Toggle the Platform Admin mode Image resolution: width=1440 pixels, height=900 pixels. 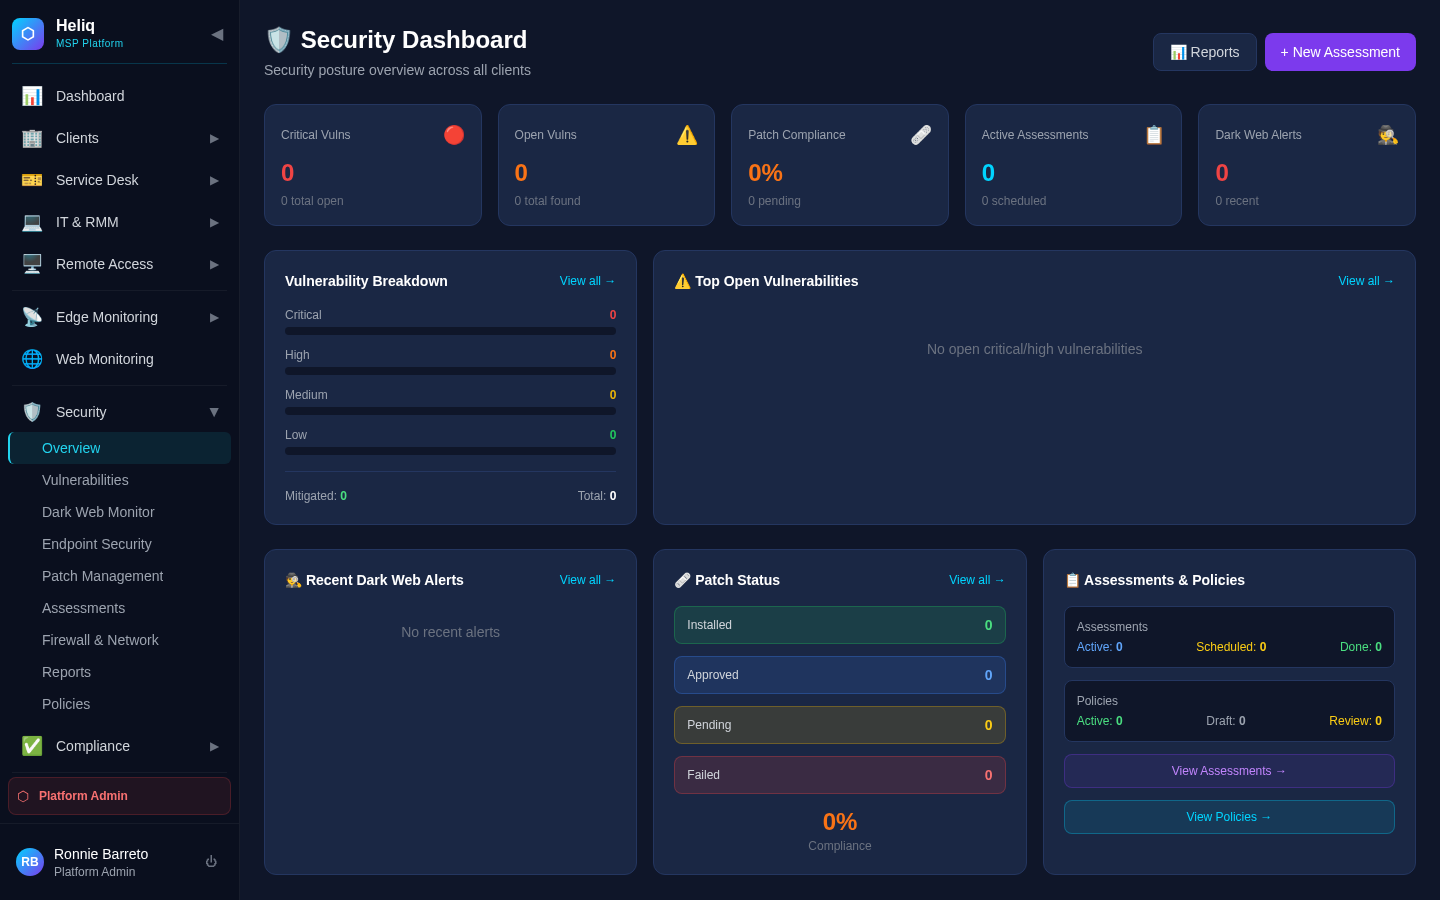click(119, 795)
